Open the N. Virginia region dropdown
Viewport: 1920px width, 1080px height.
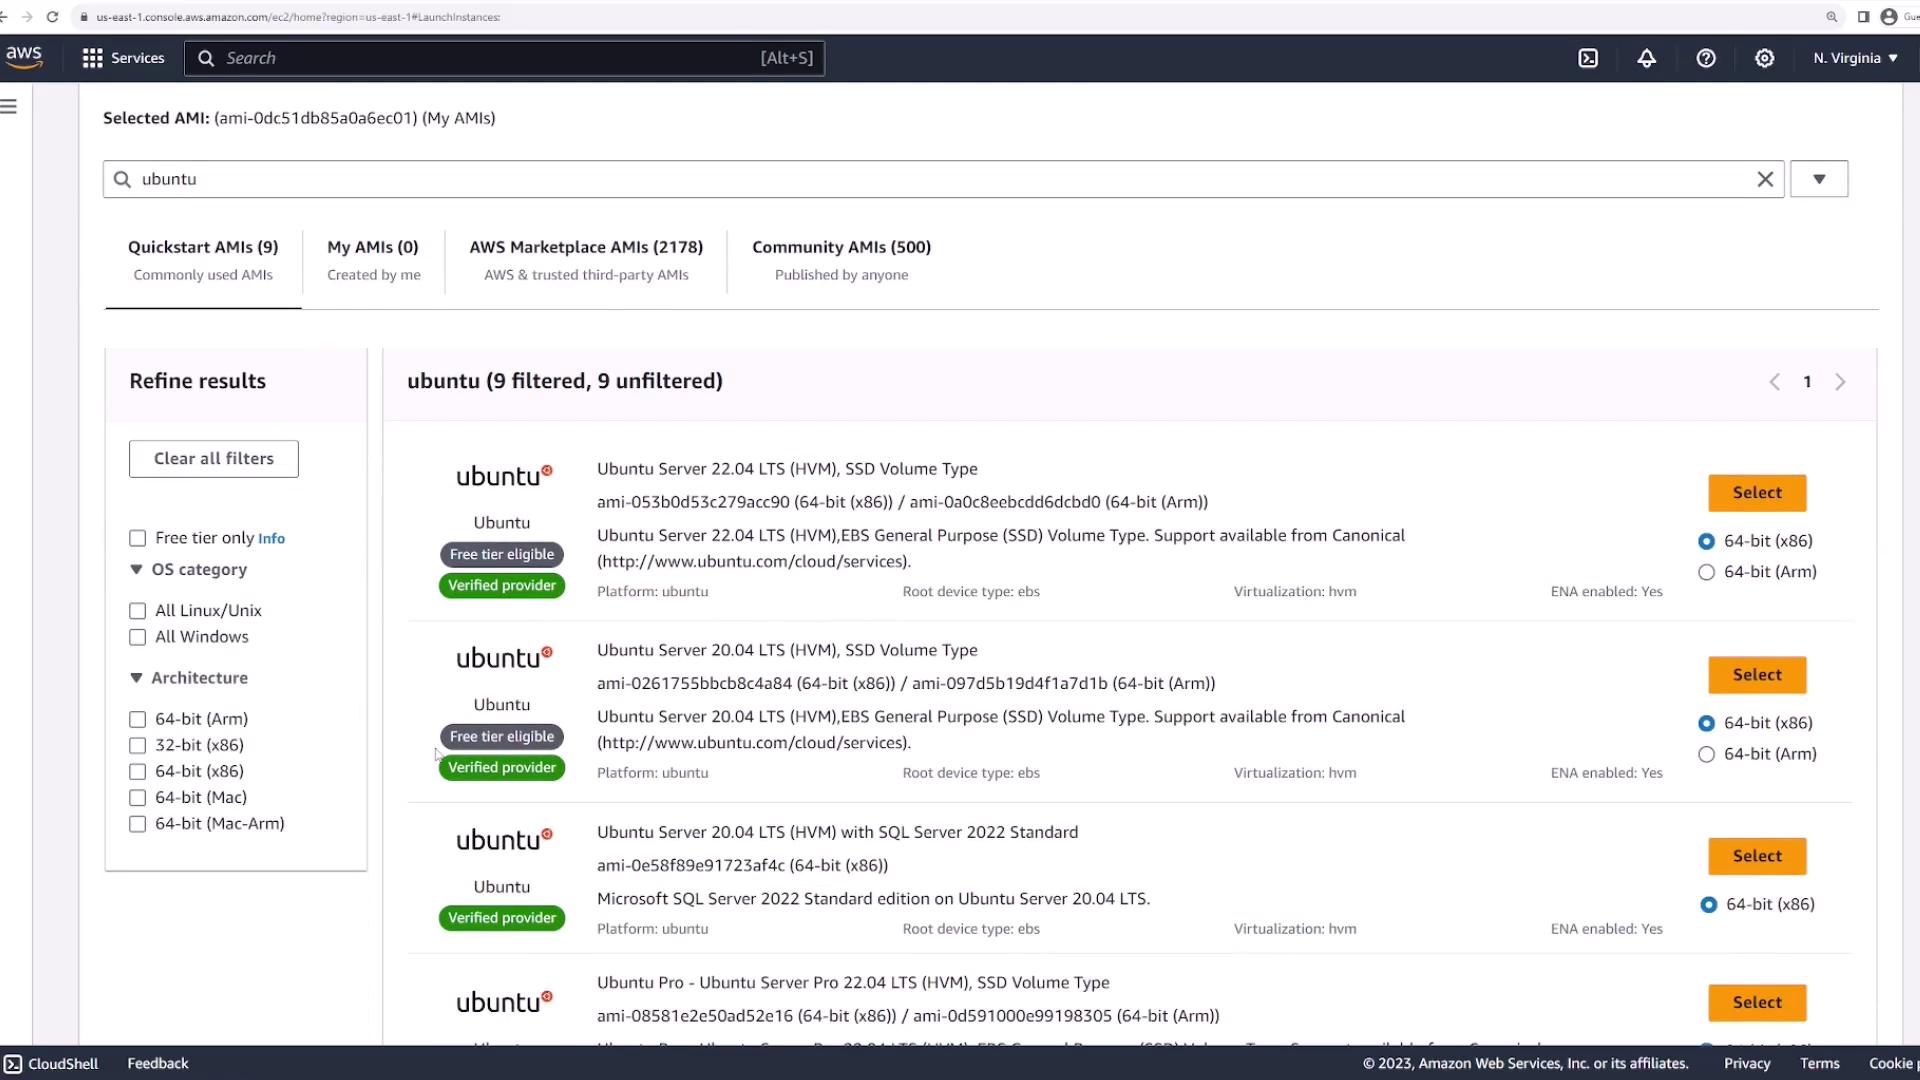[x=1855, y=58]
